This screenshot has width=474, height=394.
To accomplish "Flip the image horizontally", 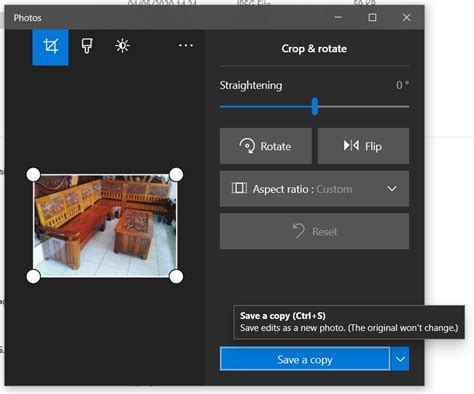I will tap(363, 146).
